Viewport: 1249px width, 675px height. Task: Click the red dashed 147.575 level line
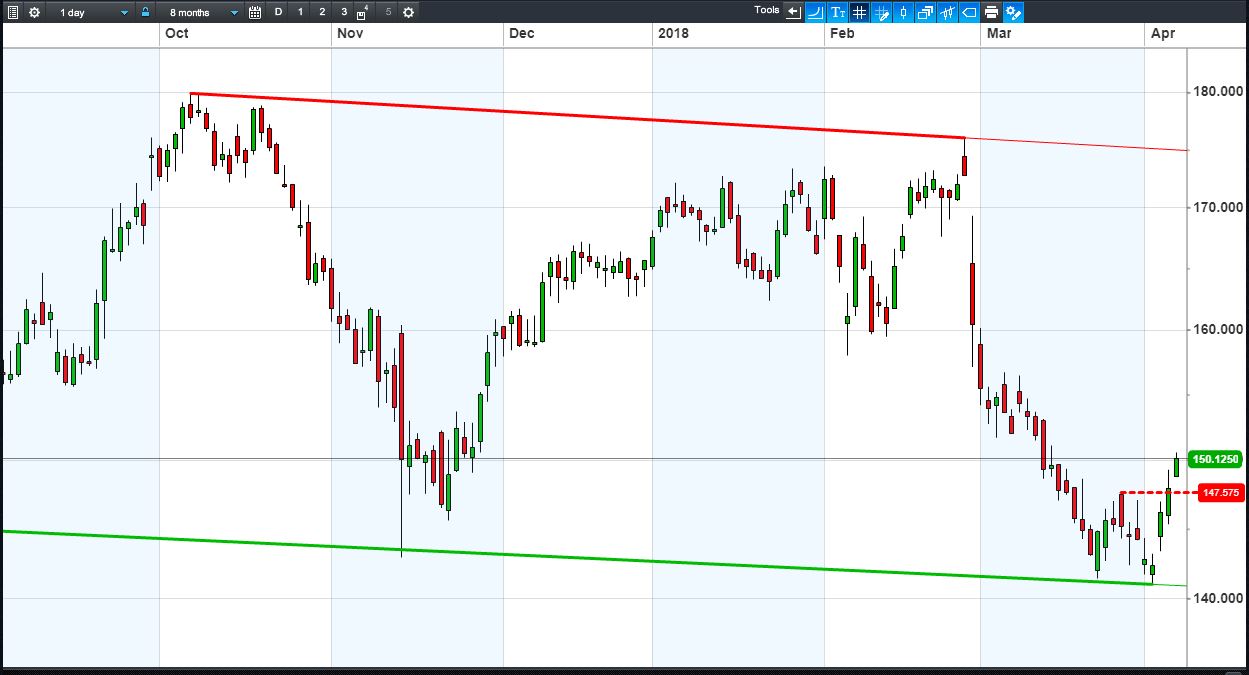click(x=1157, y=493)
